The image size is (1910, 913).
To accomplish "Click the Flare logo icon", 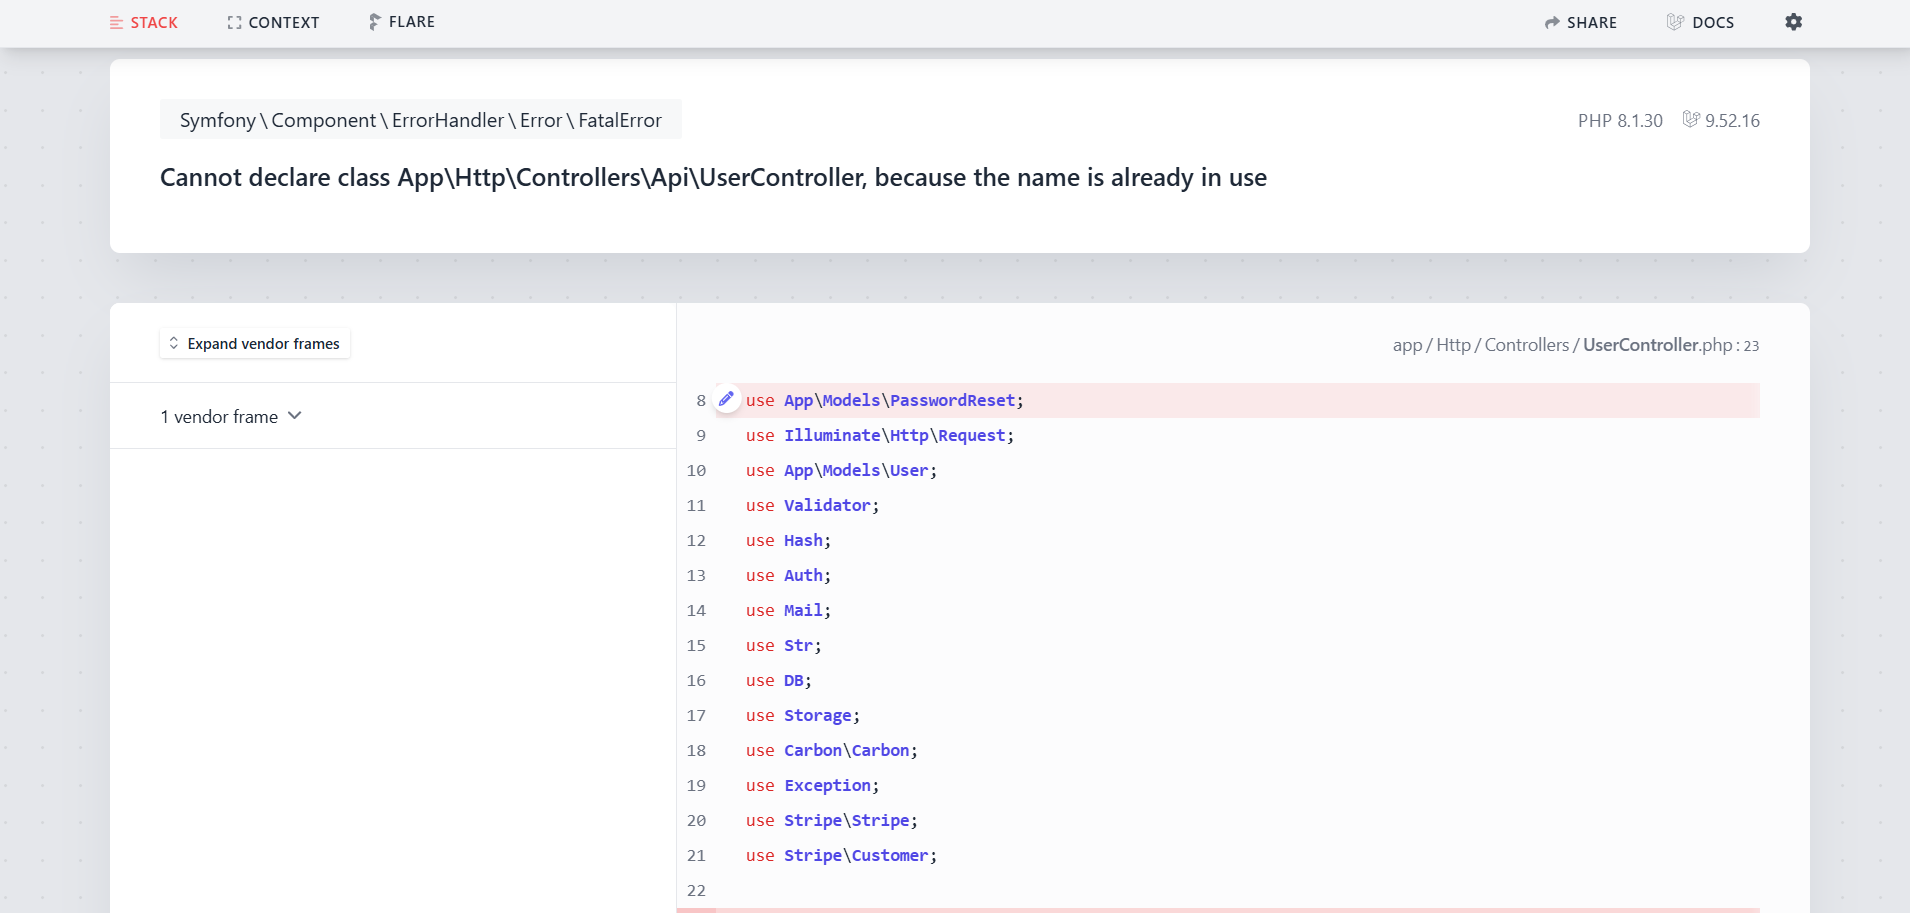I will [374, 22].
